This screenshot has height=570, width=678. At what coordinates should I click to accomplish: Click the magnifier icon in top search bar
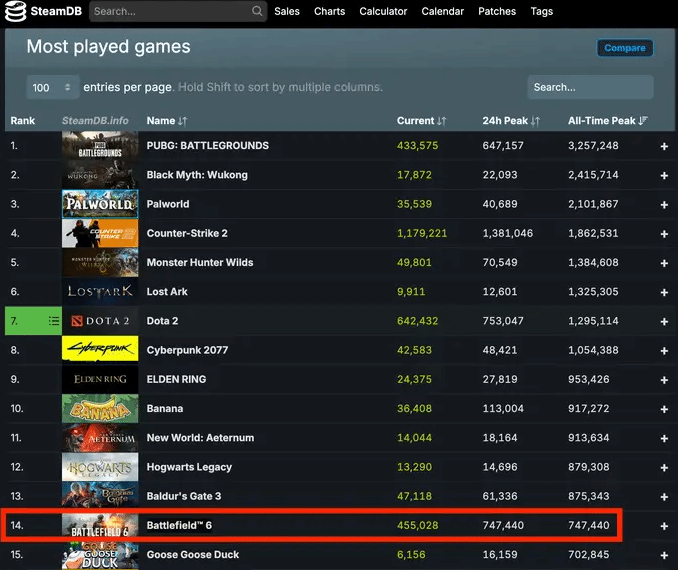click(257, 12)
